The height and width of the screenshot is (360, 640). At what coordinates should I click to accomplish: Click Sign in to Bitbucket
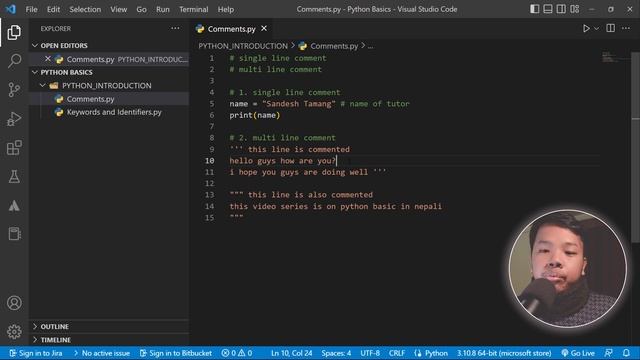pos(176,353)
